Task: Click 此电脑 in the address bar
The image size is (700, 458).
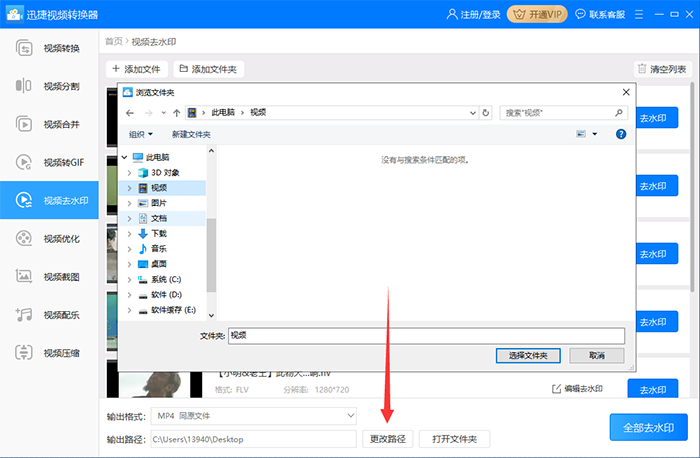Action: point(223,112)
